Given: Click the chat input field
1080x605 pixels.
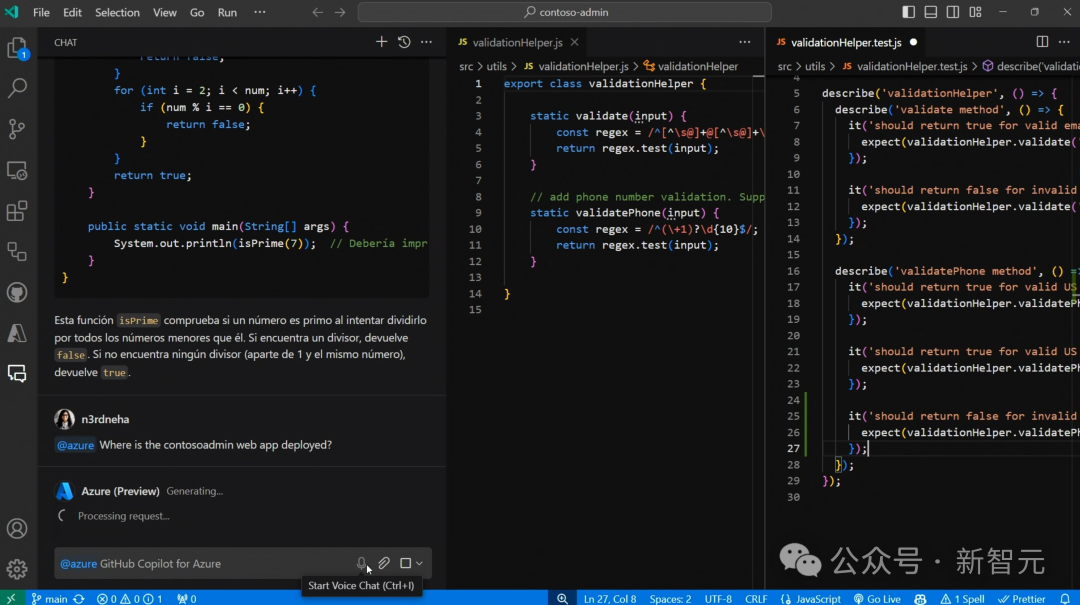Looking at the screenshot, I should (200, 564).
